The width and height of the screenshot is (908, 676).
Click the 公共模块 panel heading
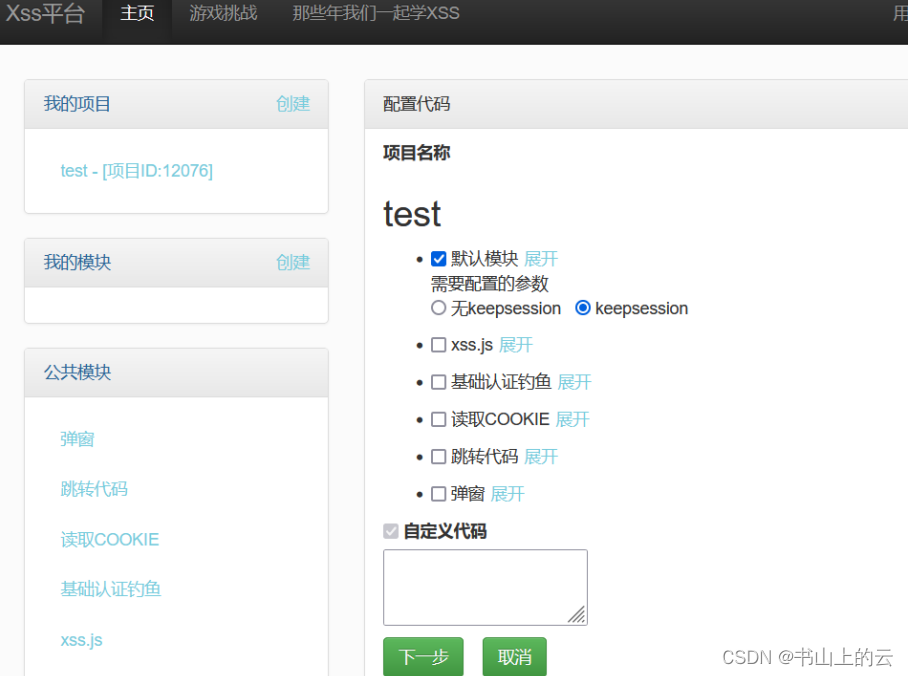(x=77, y=372)
